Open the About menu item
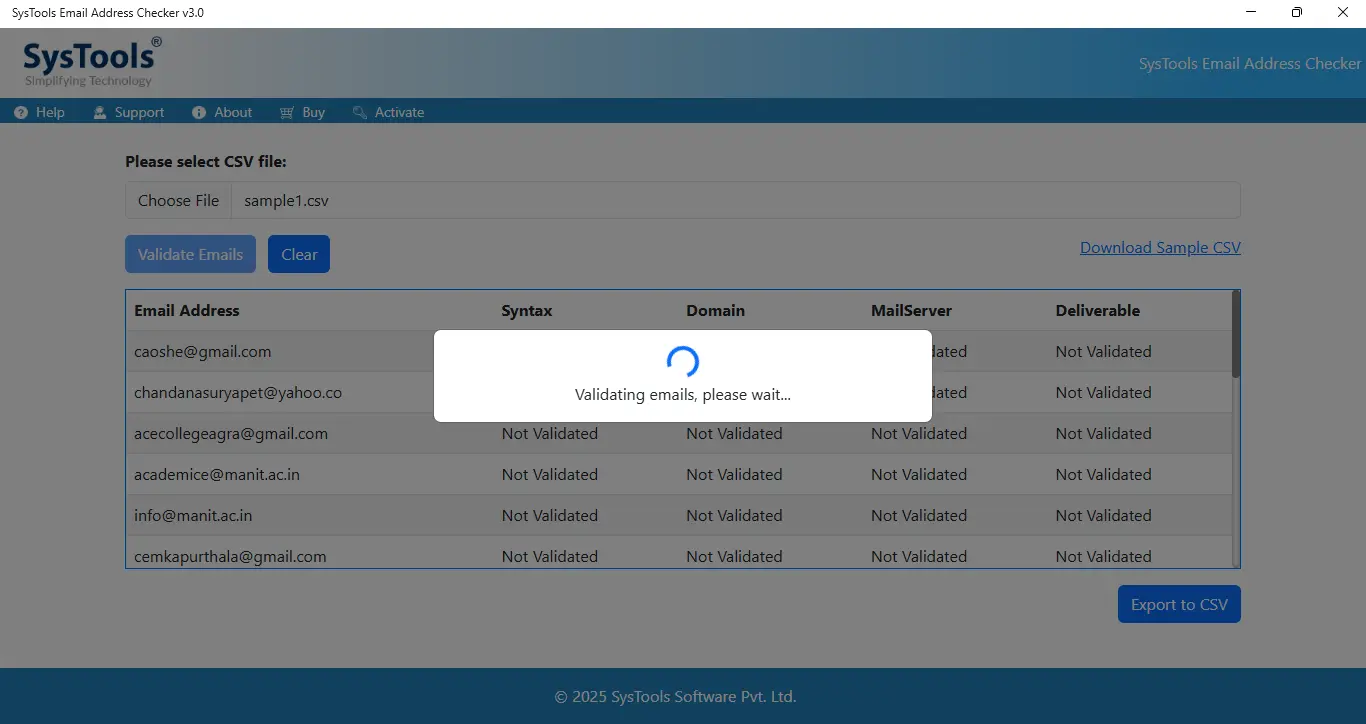The width and height of the screenshot is (1366, 724). pyautogui.click(x=222, y=113)
